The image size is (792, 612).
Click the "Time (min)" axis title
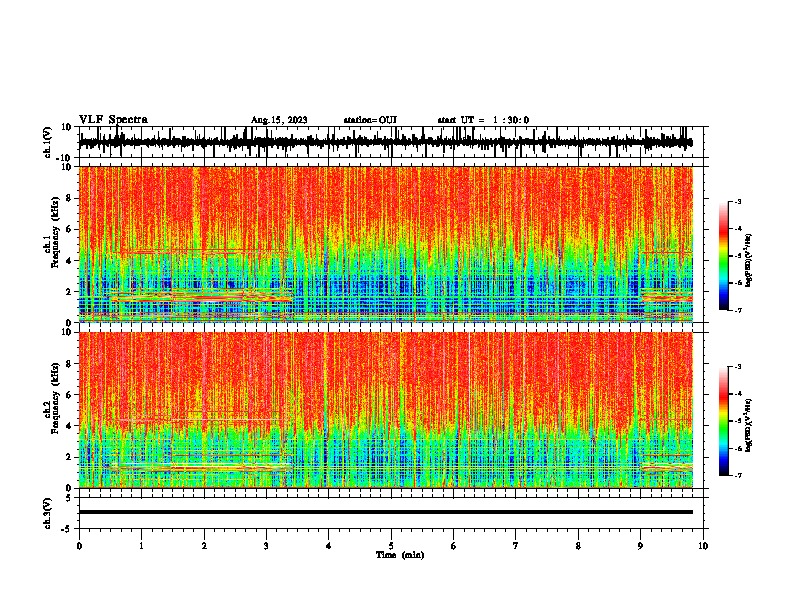400,555
